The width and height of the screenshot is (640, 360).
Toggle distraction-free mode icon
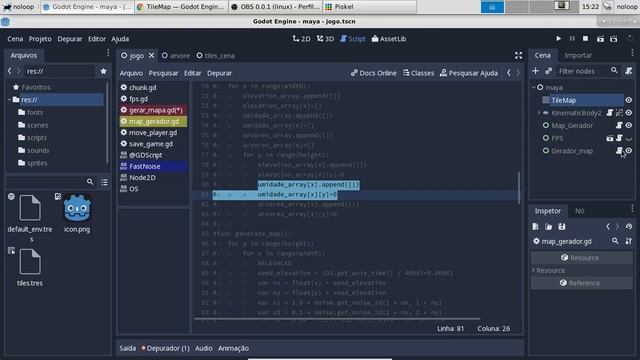coord(518,56)
